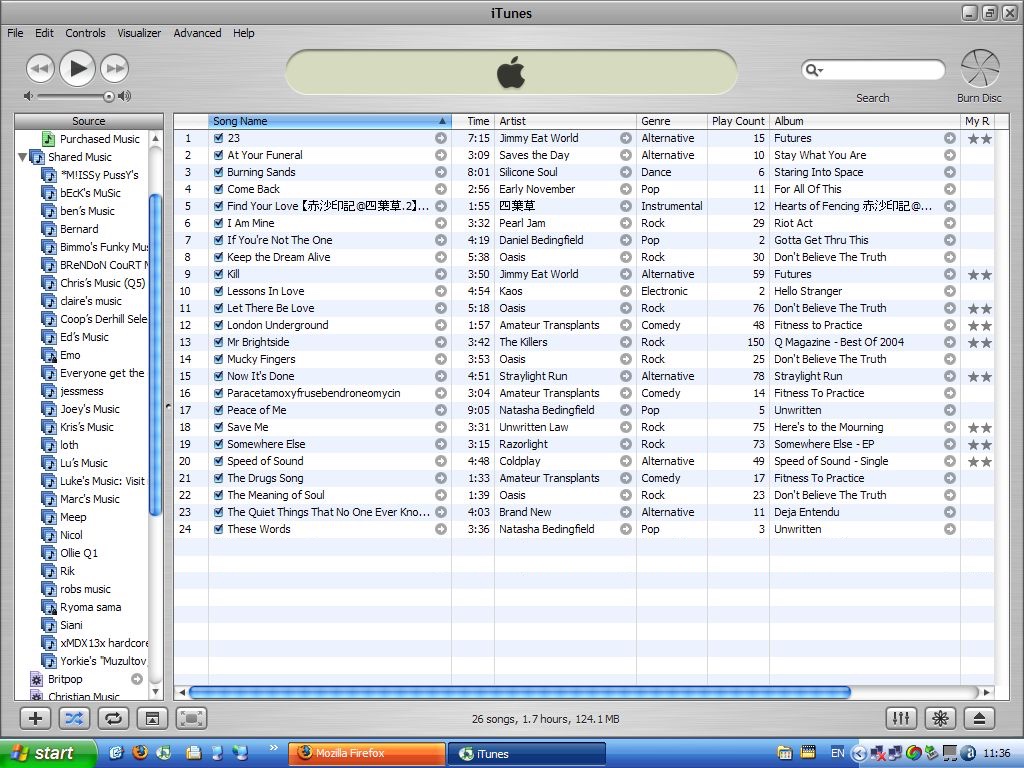Sort by Play Count column header
Viewport: 1024px width, 768px height.
(738, 121)
